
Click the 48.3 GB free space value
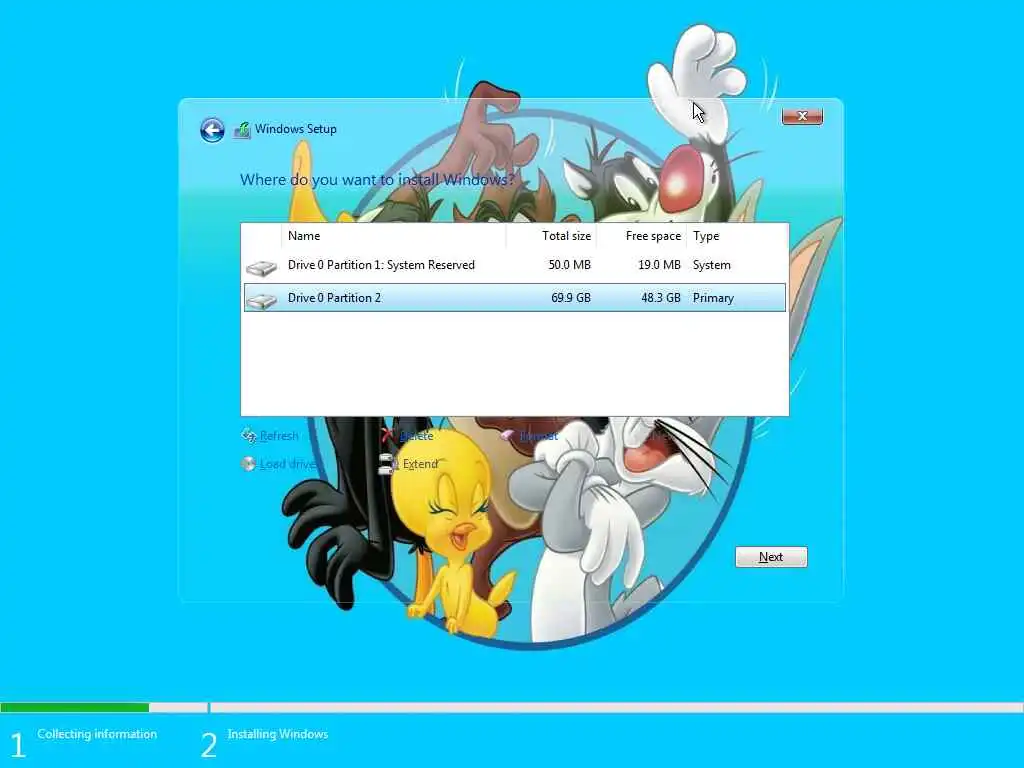click(661, 298)
